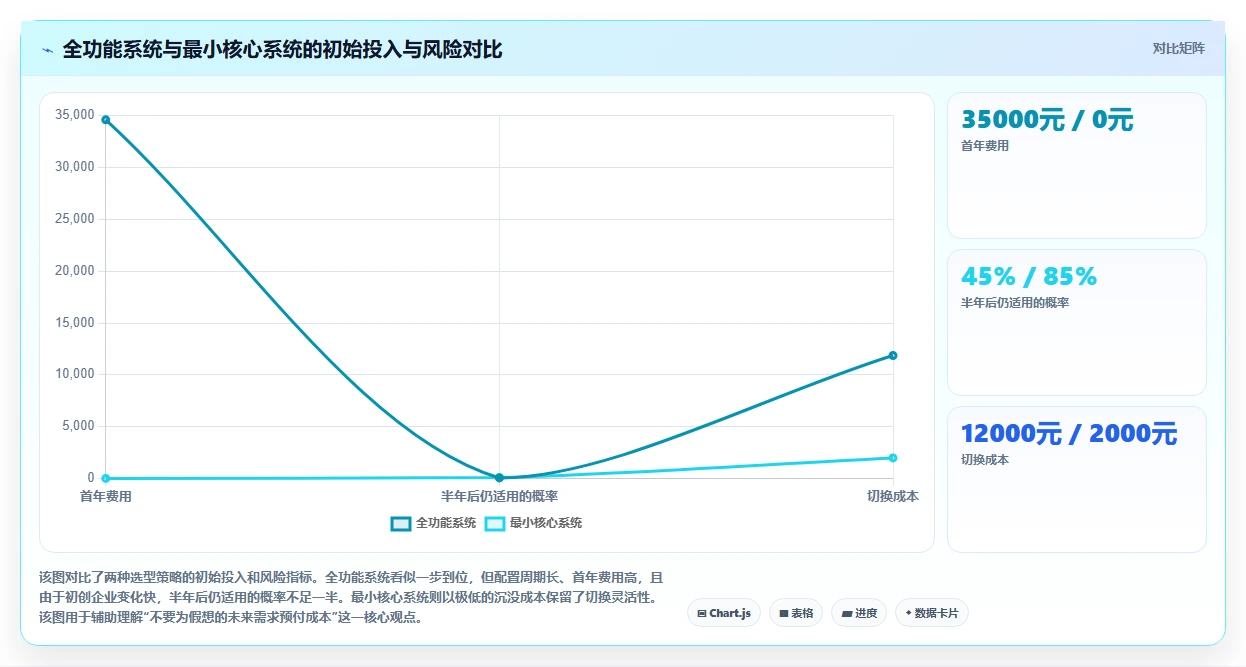Click the 35000元 / 0元 card value
Image resolution: width=1246 pixels, height=667 pixels.
(x=1047, y=120)
